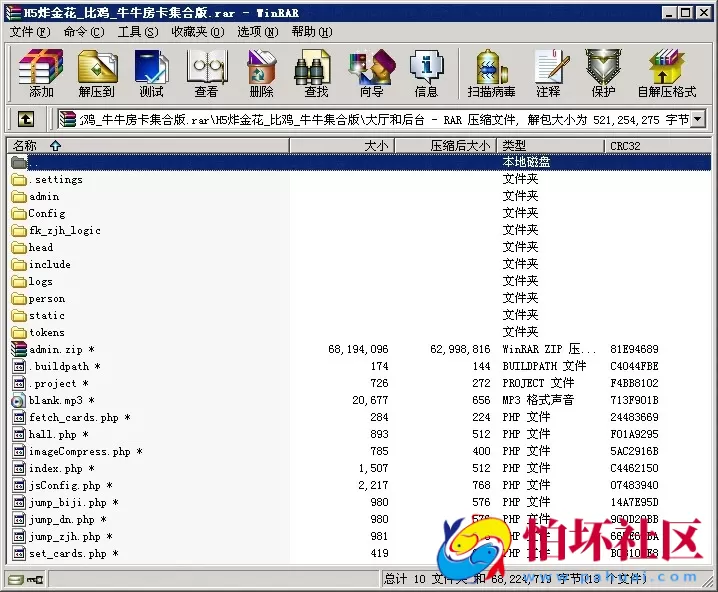Go up one folder level button
Image resolution: width=718 pixels, height=592 pixels.
(26, 120)
